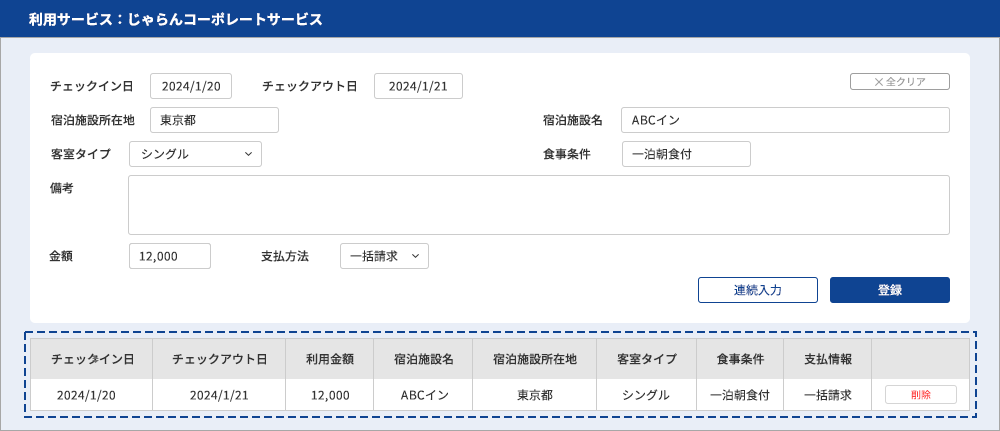Click the 宿泊施設所在地 table column header

click(534, 359)
